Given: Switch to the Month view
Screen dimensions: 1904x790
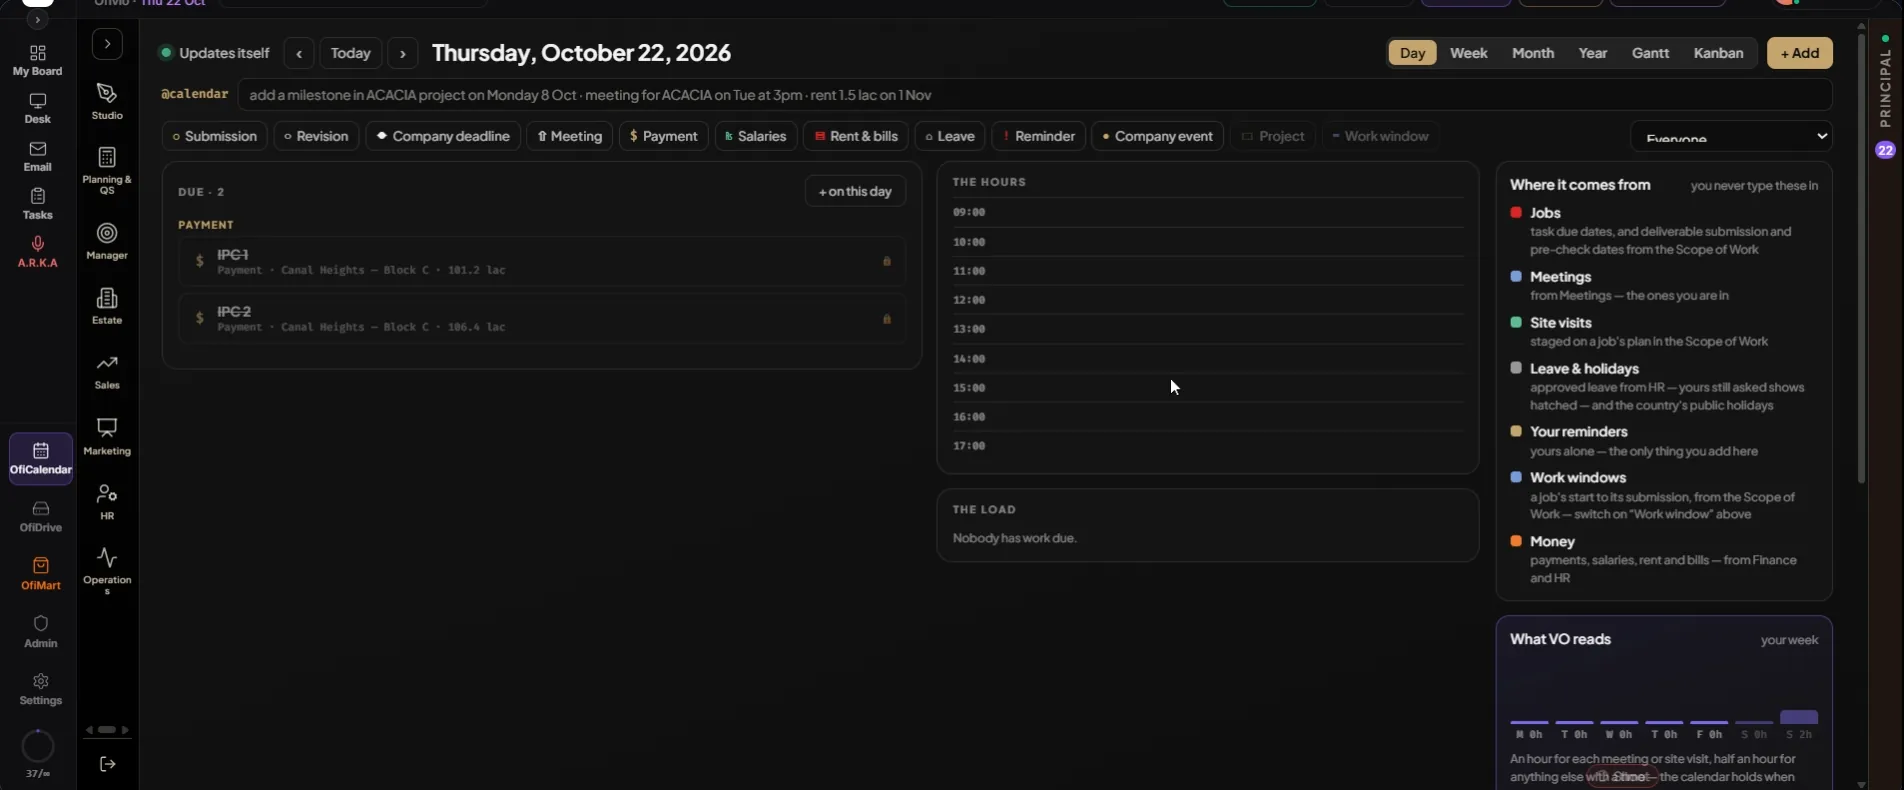Looking at the screenshot, I should [x=1533, y=53].
